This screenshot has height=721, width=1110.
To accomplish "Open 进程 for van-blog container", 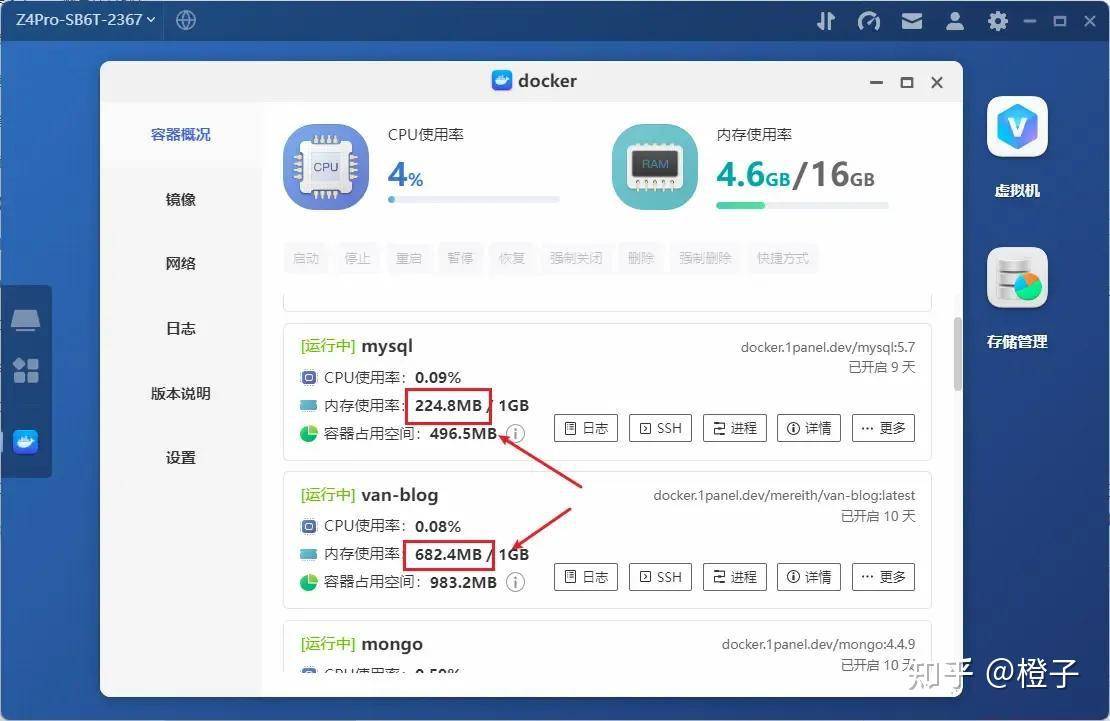I will [735, 577].
